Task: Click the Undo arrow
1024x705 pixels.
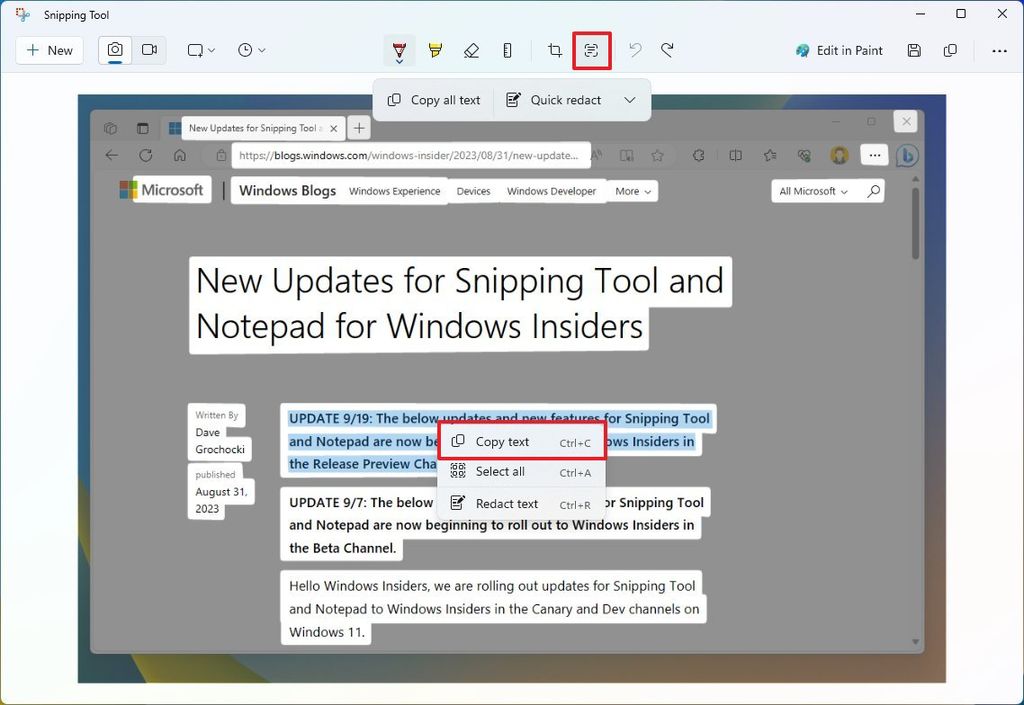Action: pyautogui.click(x=635, y=50)
